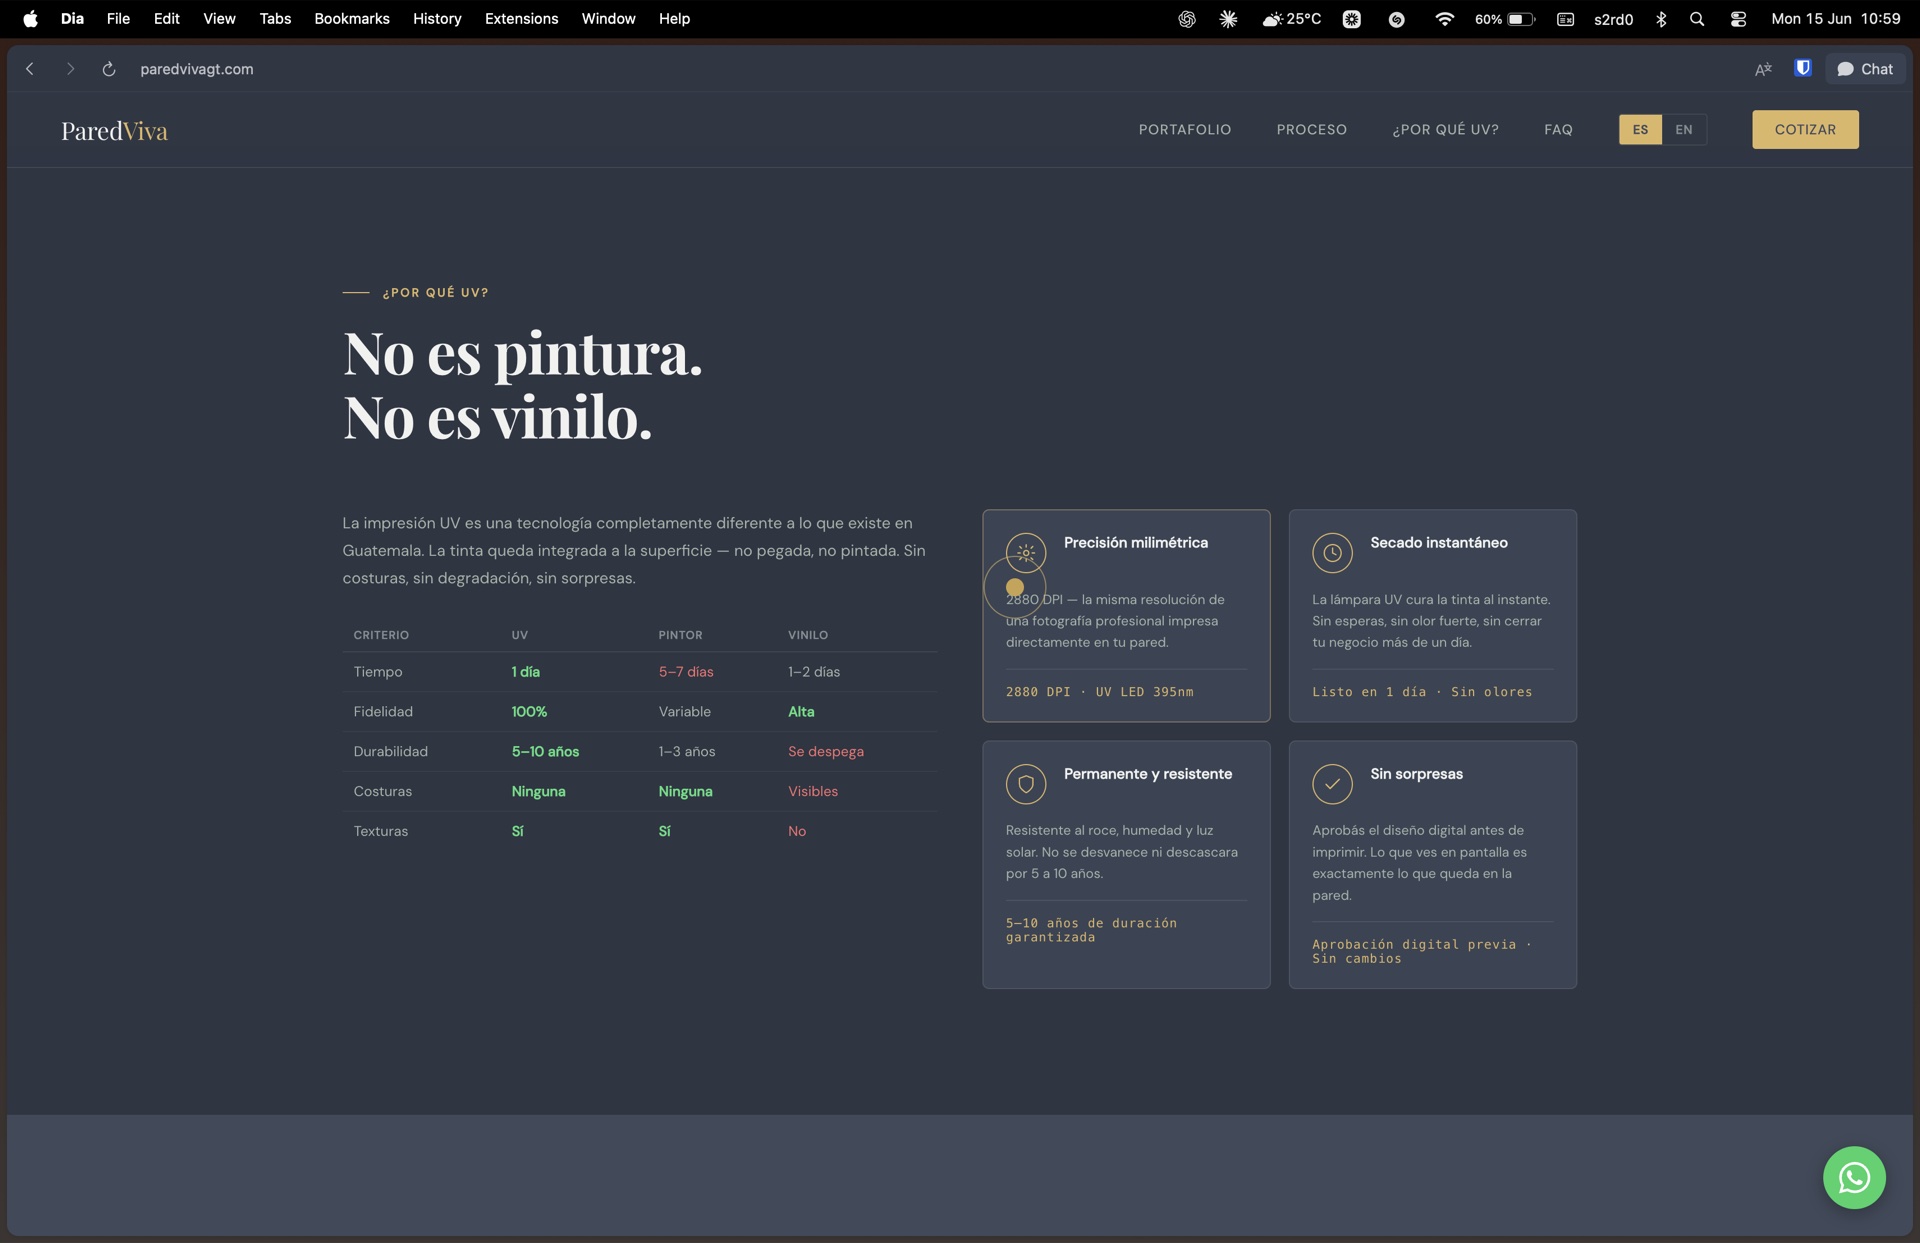
Task: Switch site language to ES
Action: 1640,129
